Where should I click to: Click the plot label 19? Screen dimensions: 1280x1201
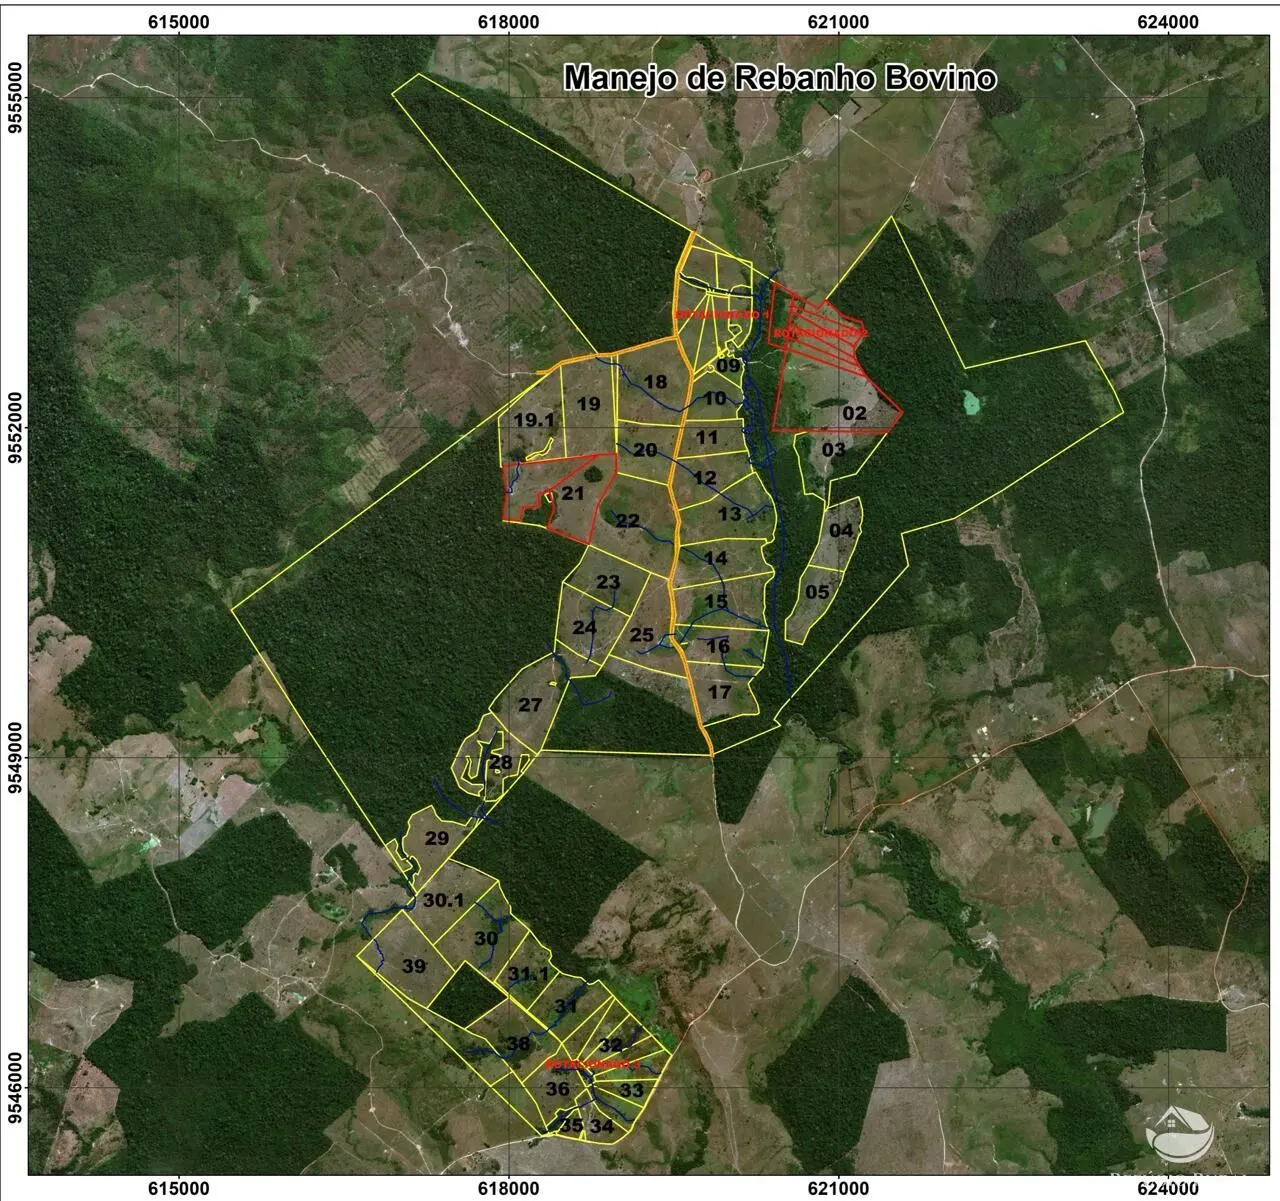589,404
